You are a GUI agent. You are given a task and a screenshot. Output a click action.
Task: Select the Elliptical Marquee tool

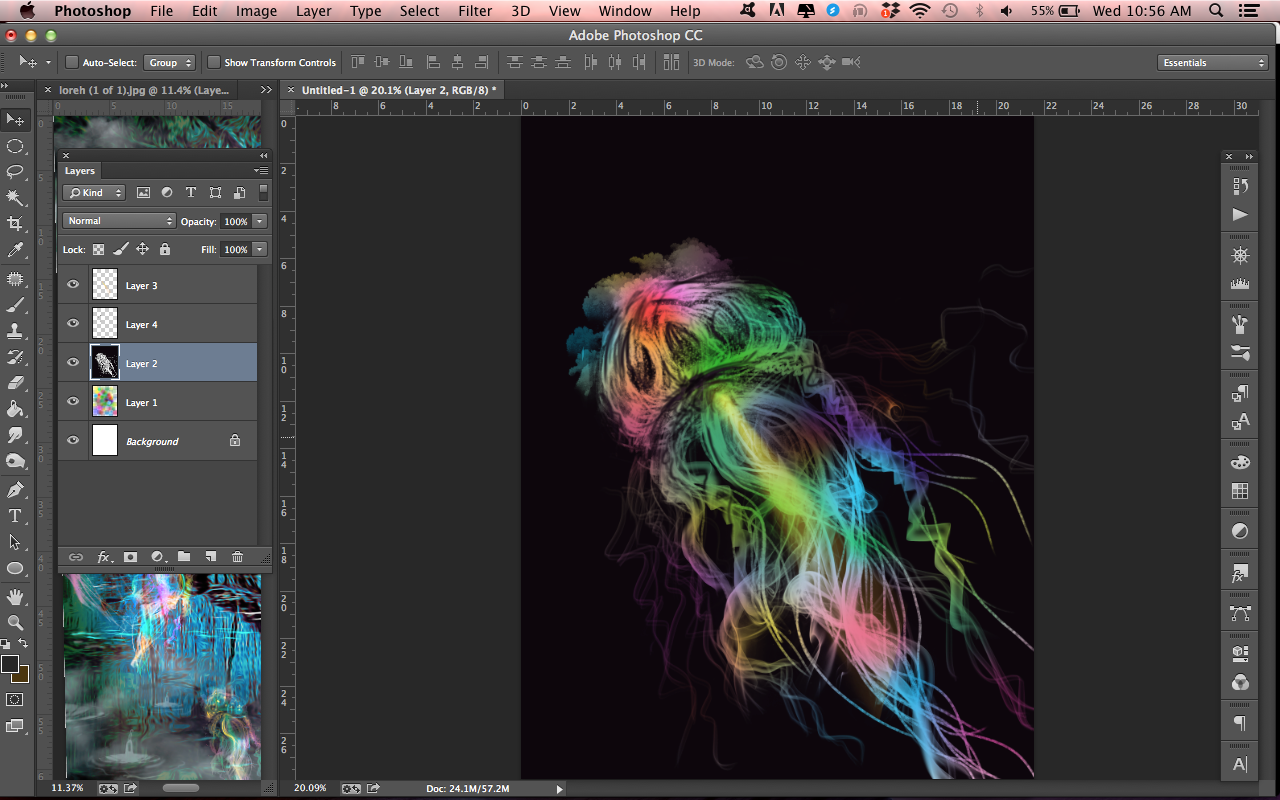(15, 146)
